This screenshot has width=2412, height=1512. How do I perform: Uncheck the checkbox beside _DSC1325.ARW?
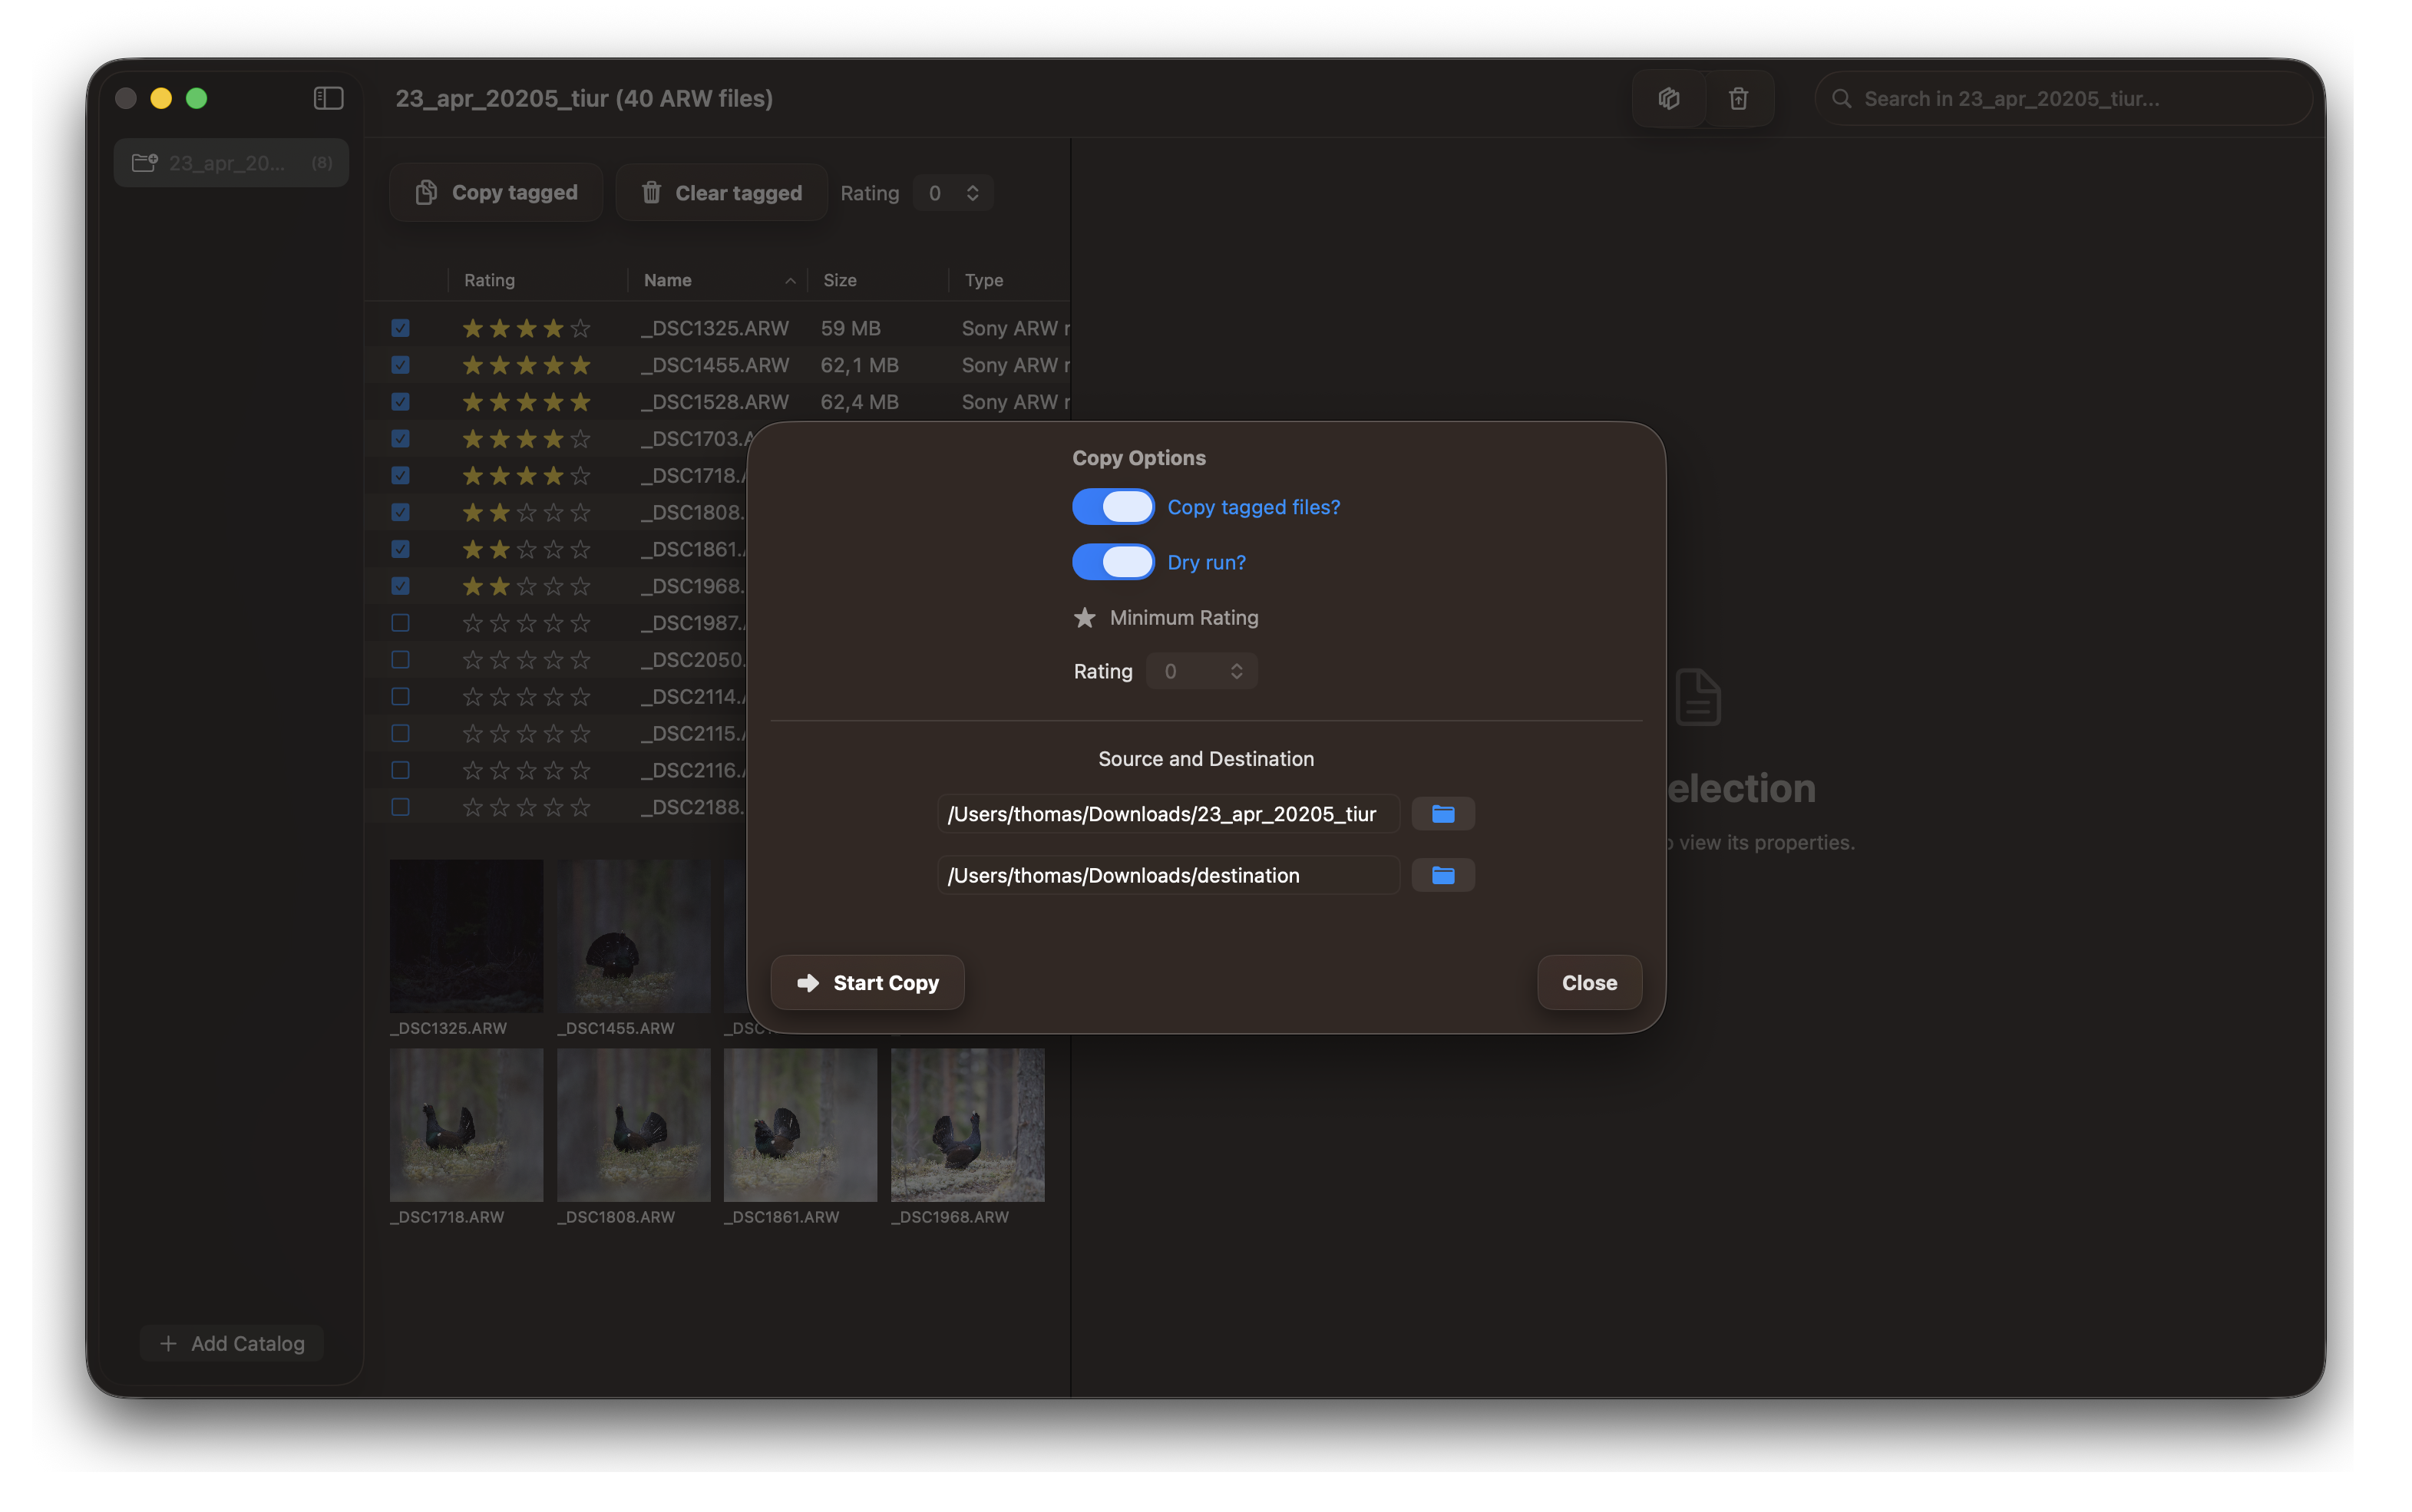tap(400, 327)
